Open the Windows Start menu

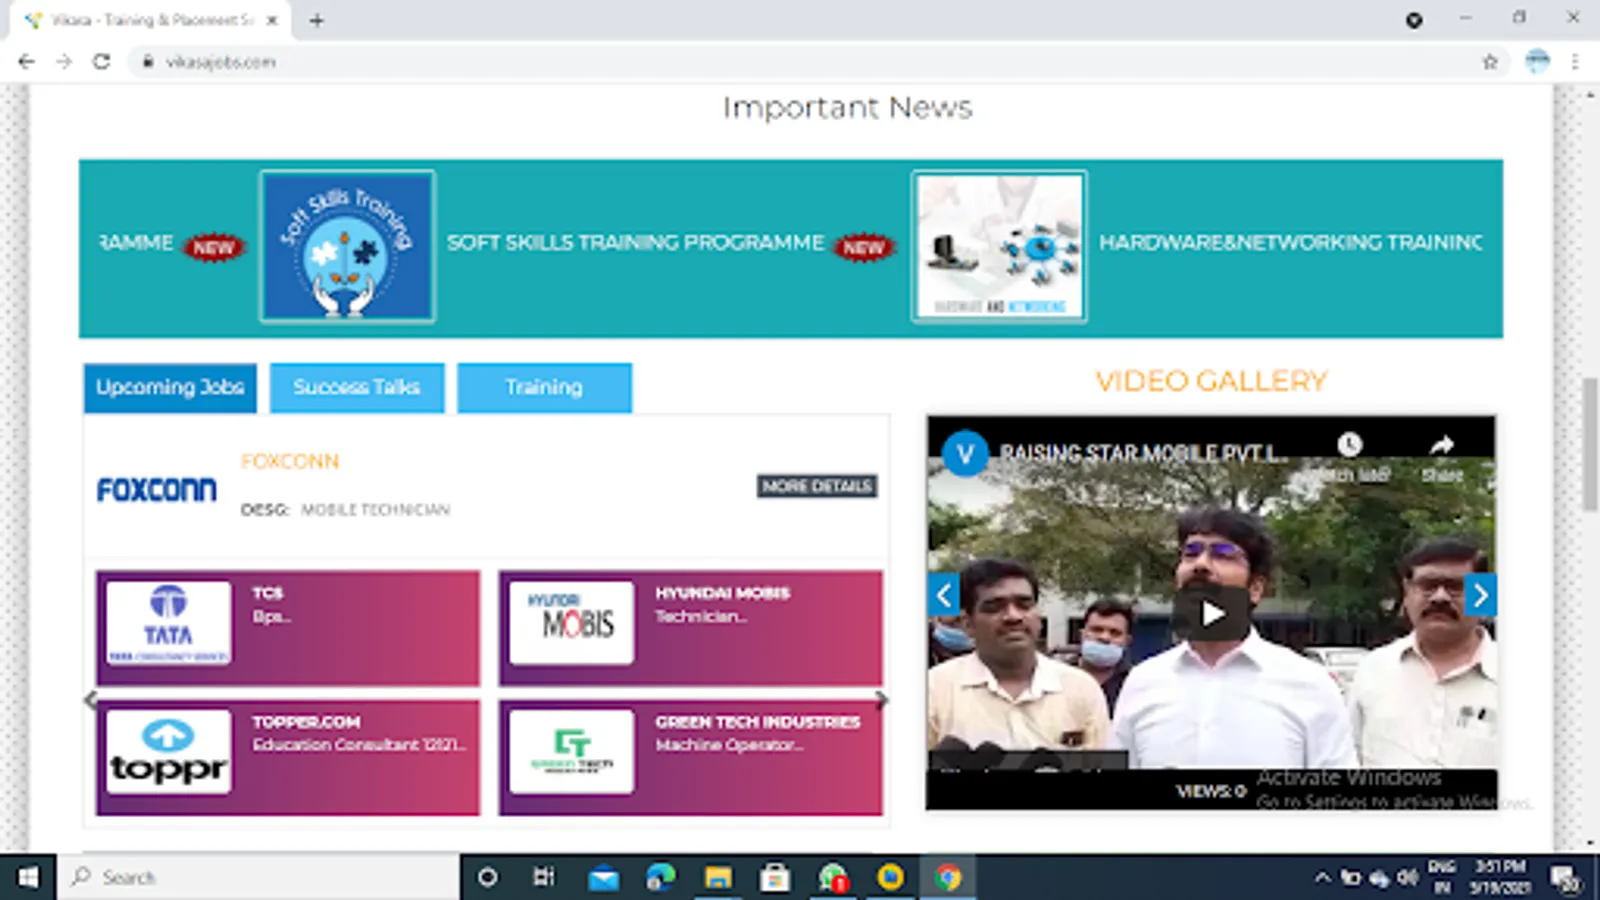pyautogui.click(x=27, y=877)
